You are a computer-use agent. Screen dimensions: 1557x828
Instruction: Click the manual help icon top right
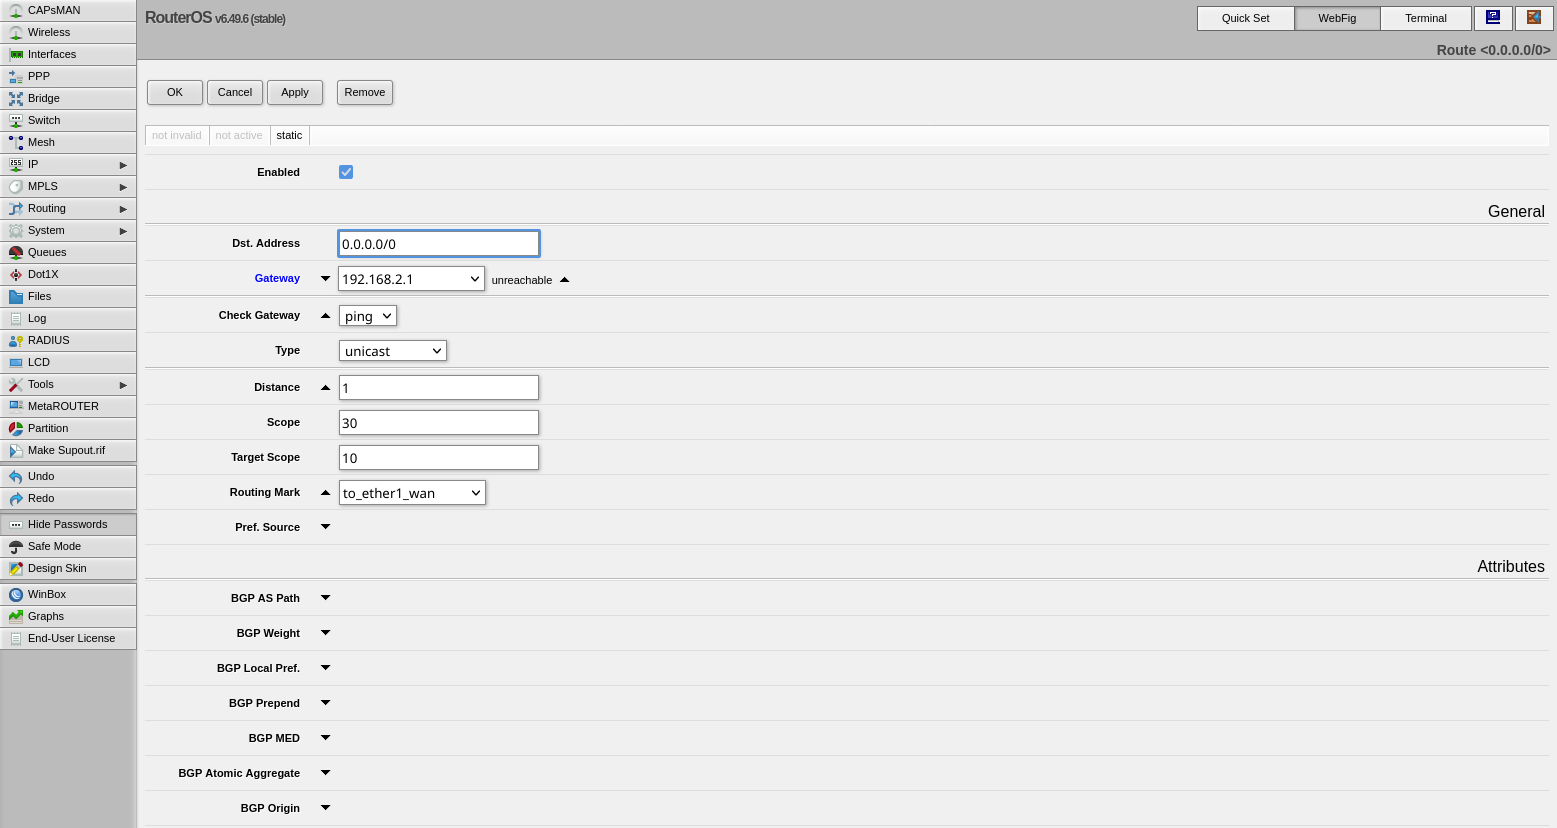click(x=1493, y=17)
